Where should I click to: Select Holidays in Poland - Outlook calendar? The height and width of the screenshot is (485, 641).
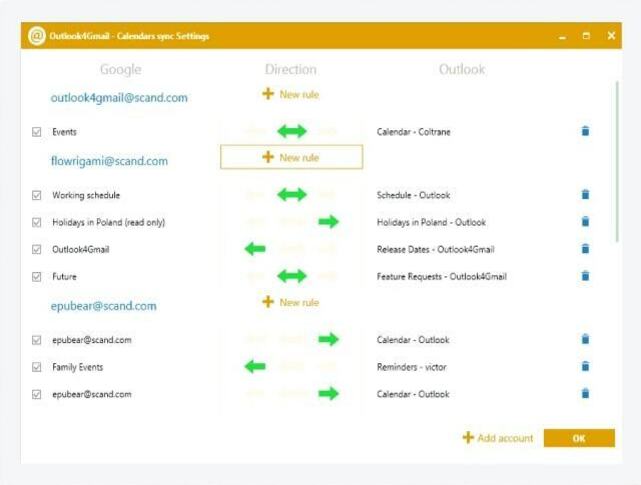431,222
